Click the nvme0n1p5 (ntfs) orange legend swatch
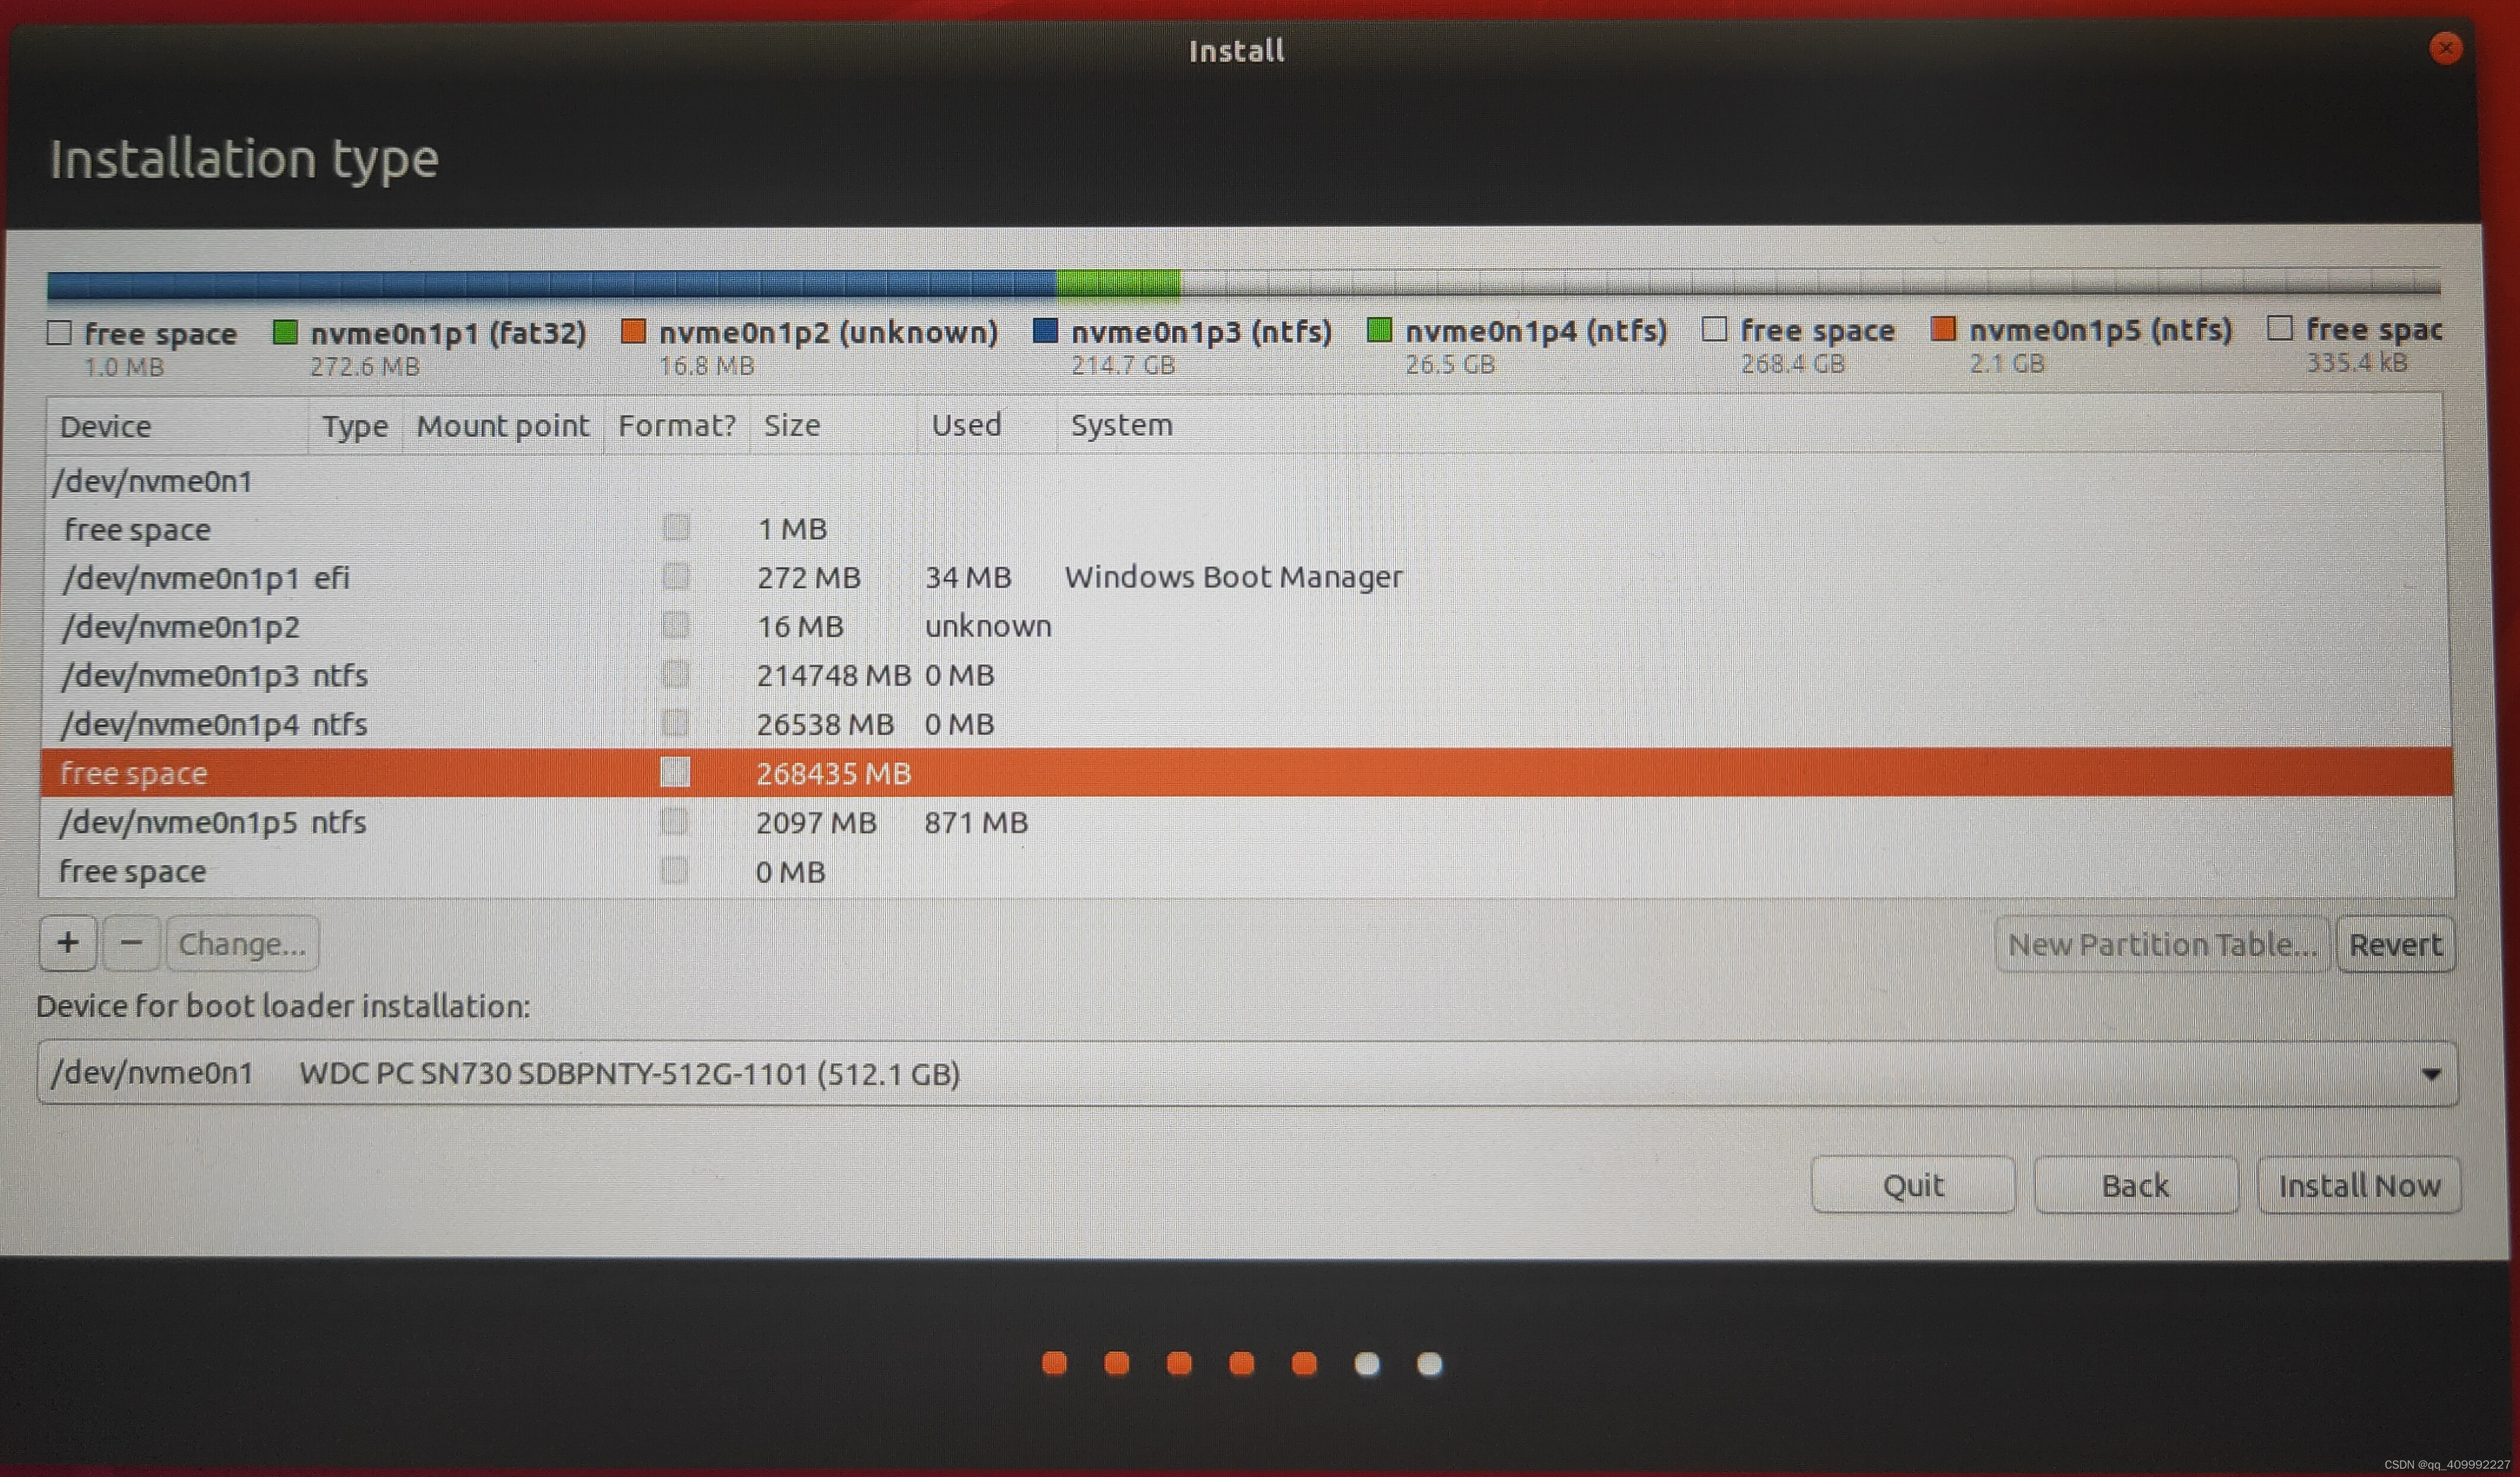2520x1477 pixels. point(1943,328)
